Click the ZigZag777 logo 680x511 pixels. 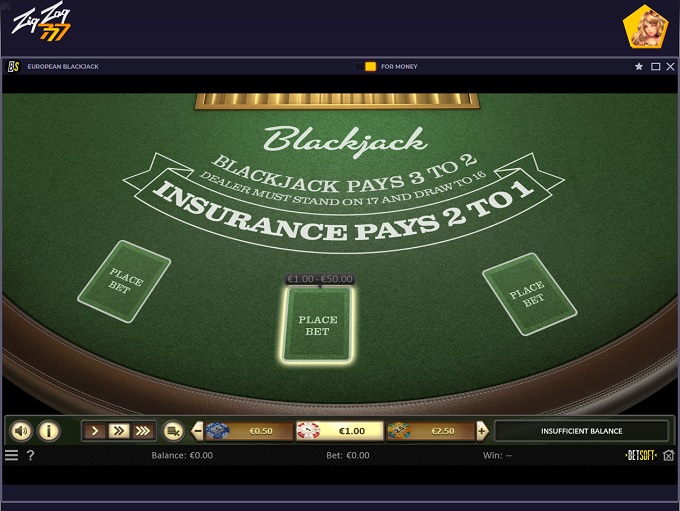(42, 23)
